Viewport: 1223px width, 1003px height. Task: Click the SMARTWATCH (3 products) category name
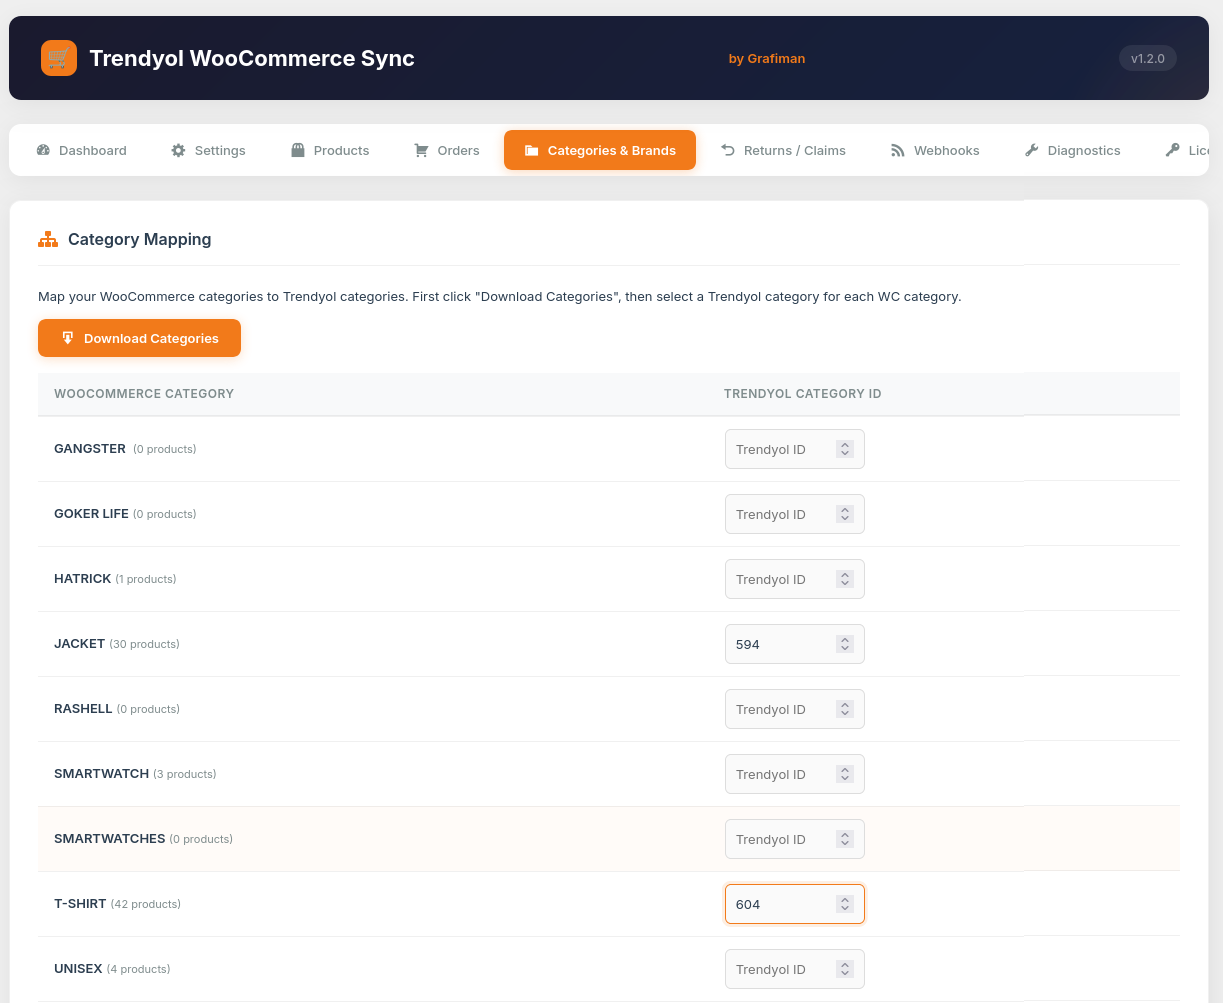pyautogui.click(x=102, y=774)
